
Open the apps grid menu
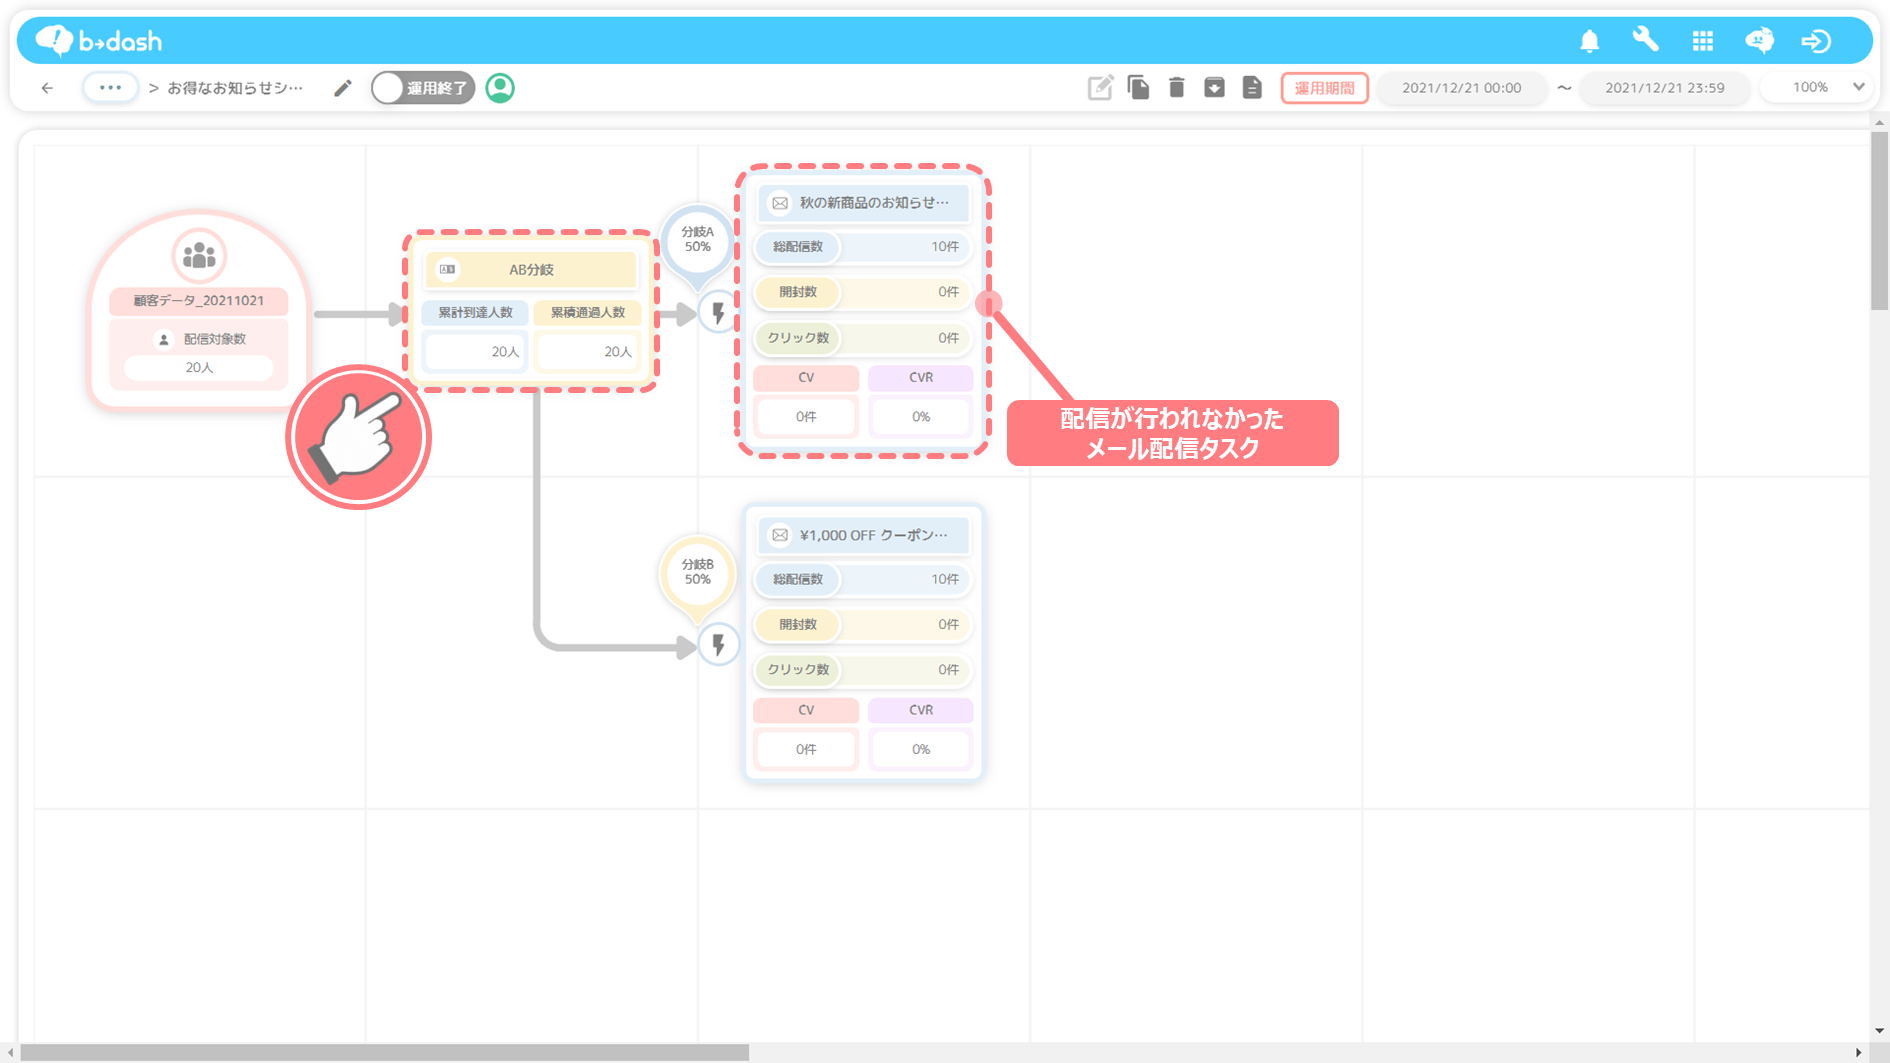click(x=1702, y=41)
